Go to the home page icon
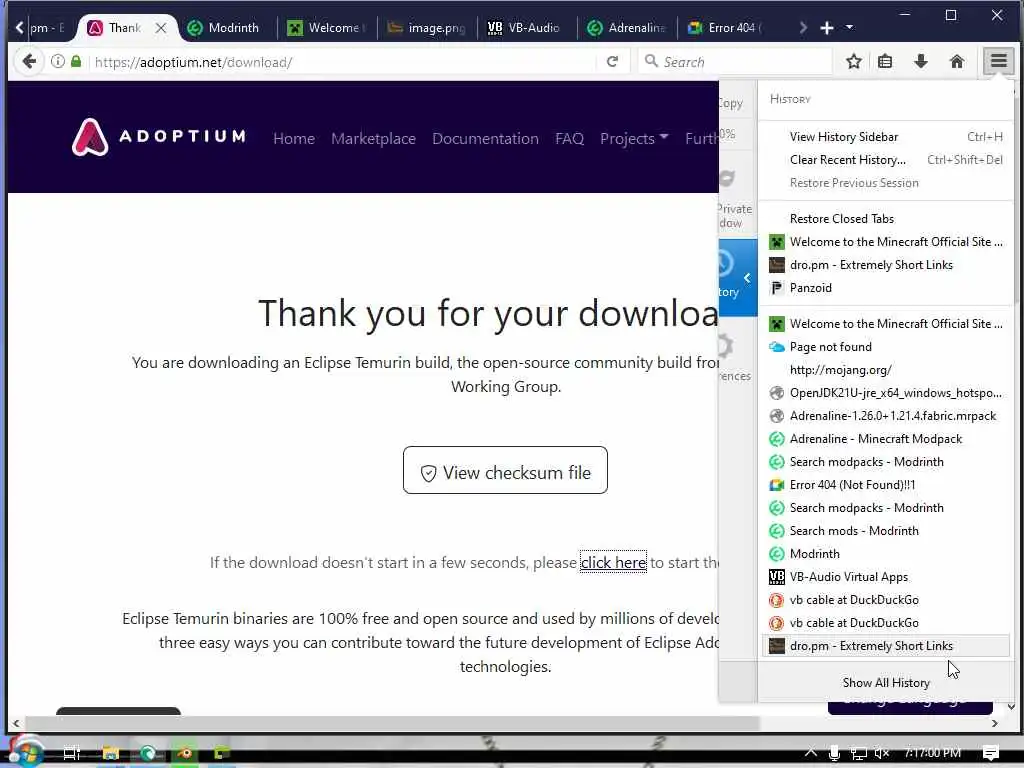The image size is (1024, 768). click(x=957, y=61)
